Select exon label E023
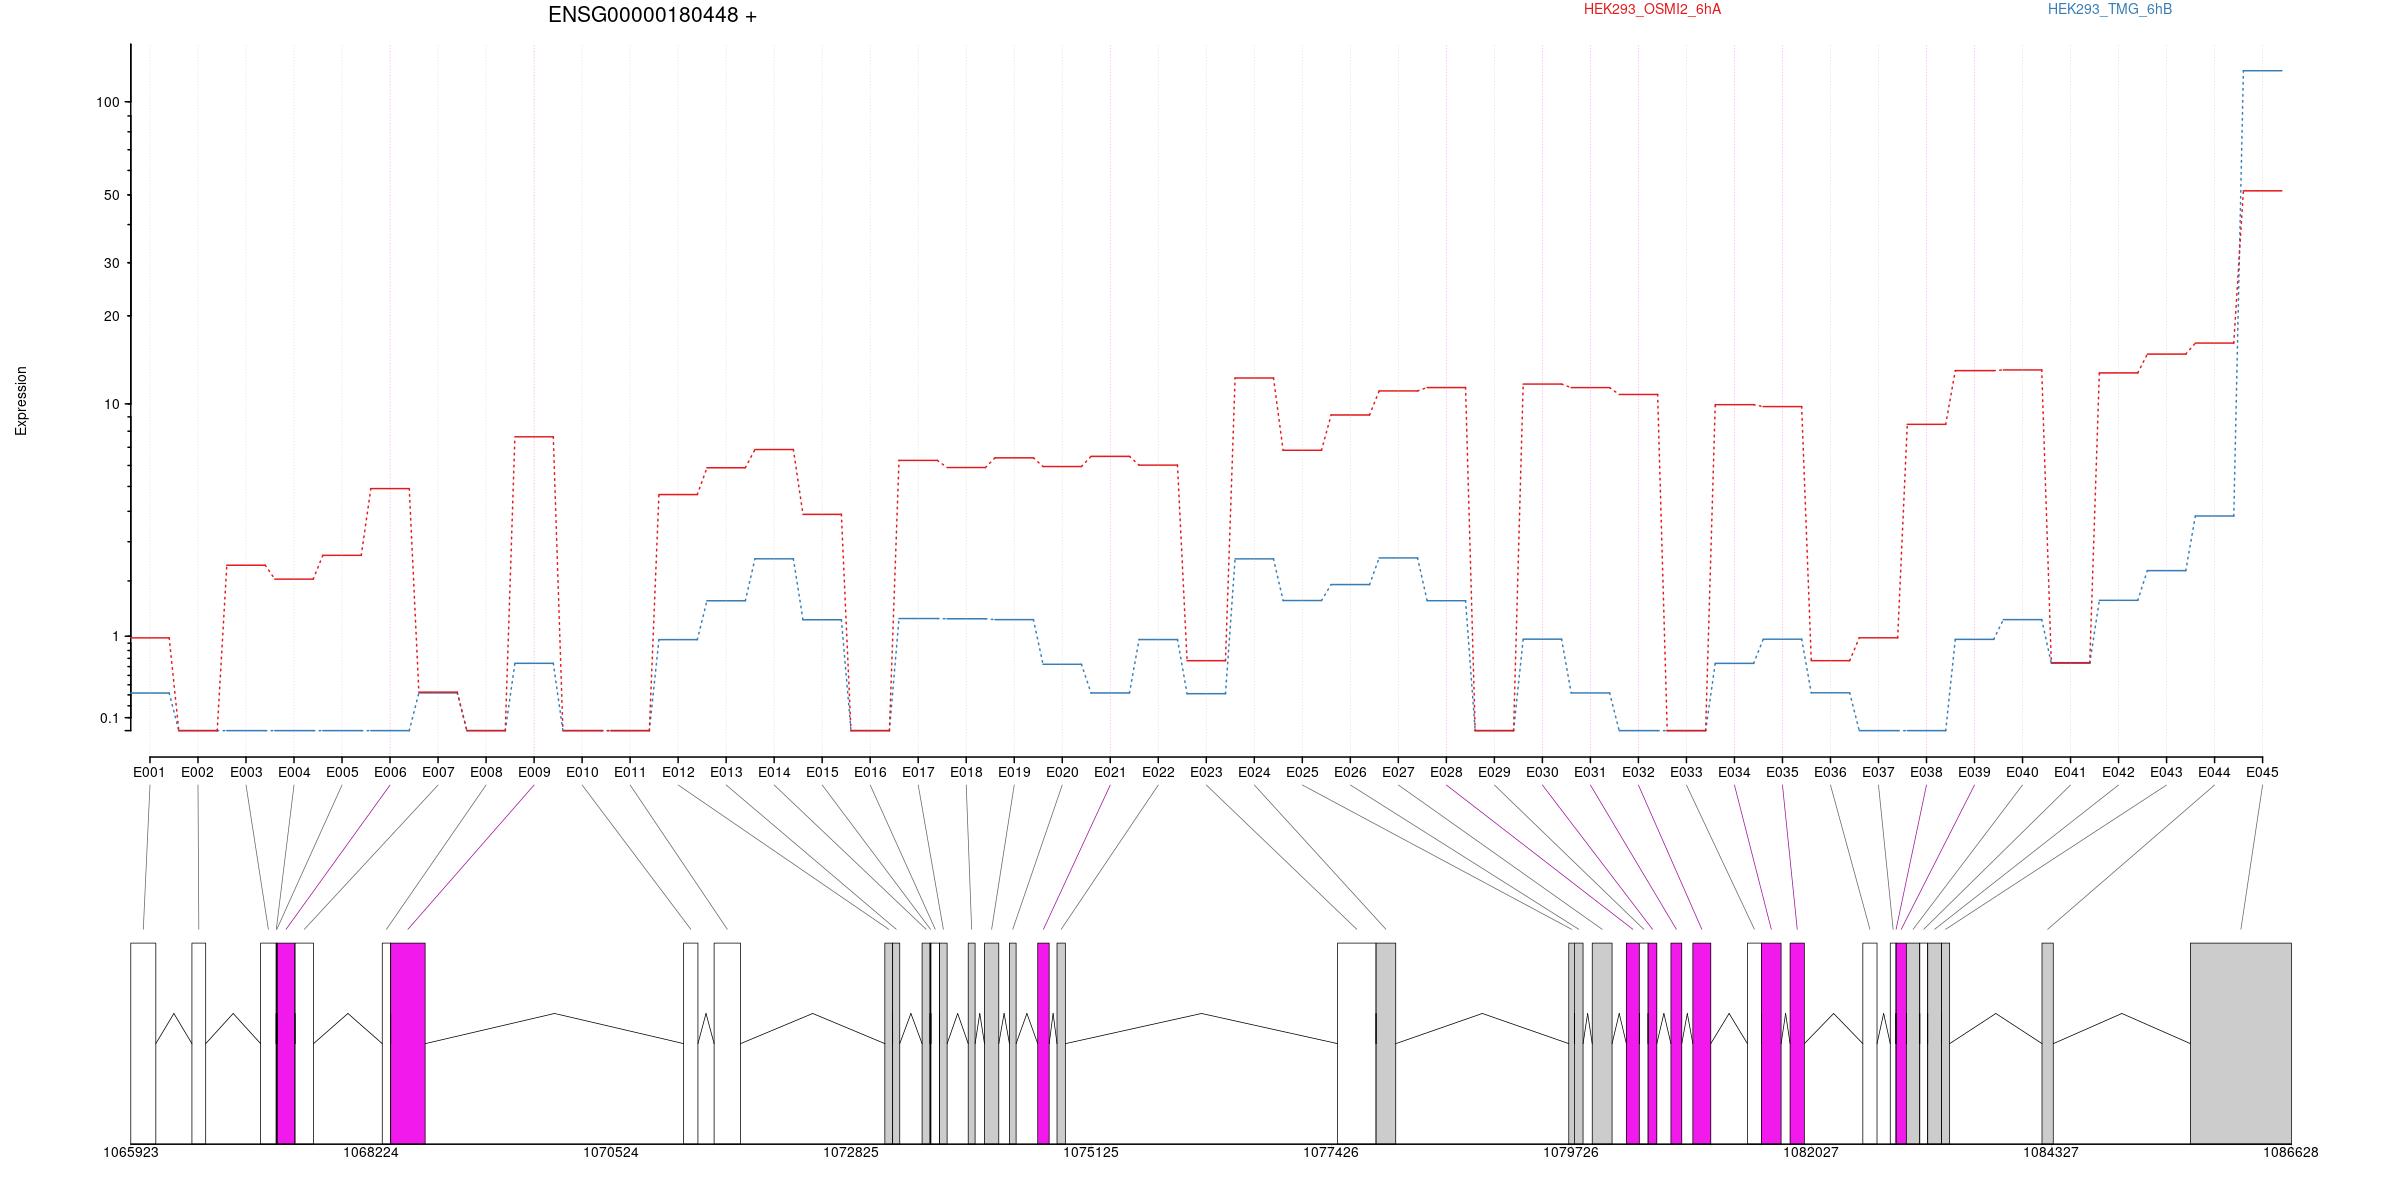The height and width of the screenshot is (1200, 2400). [x=1206, y=772]
